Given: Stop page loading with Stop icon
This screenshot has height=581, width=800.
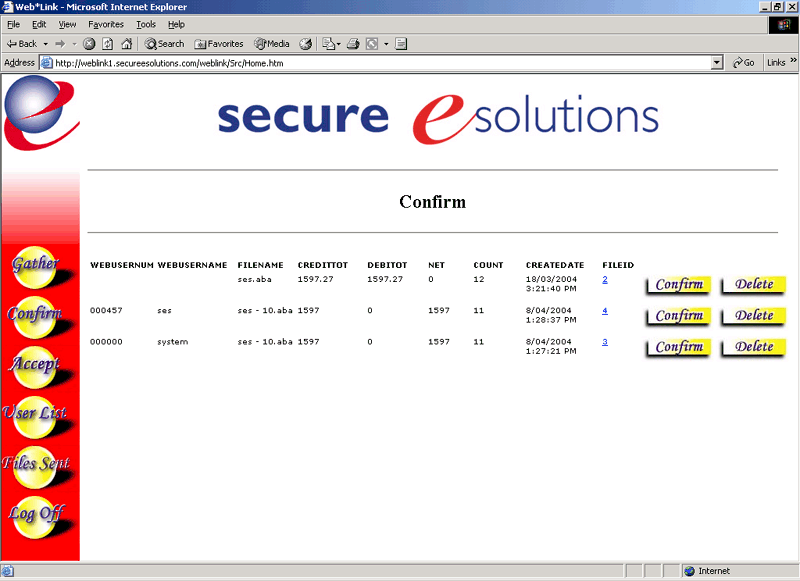Looking at the screenshot, I should click(x=89, y=44).
